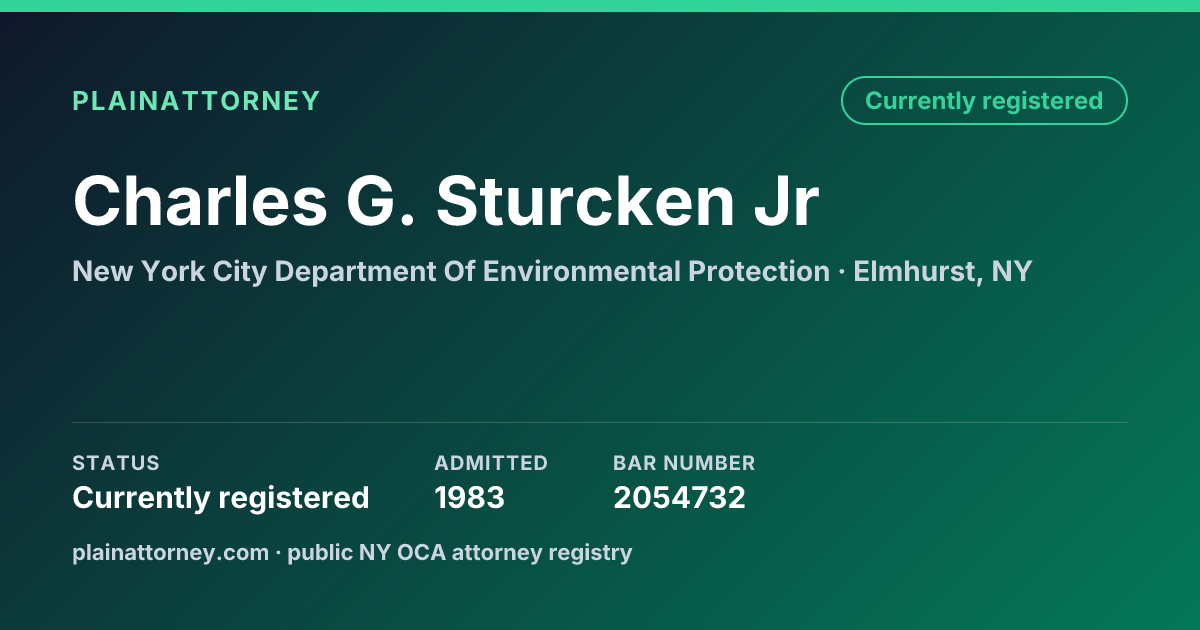Select the bar number 2054732
1200x630 pixels.
point(680,497)
